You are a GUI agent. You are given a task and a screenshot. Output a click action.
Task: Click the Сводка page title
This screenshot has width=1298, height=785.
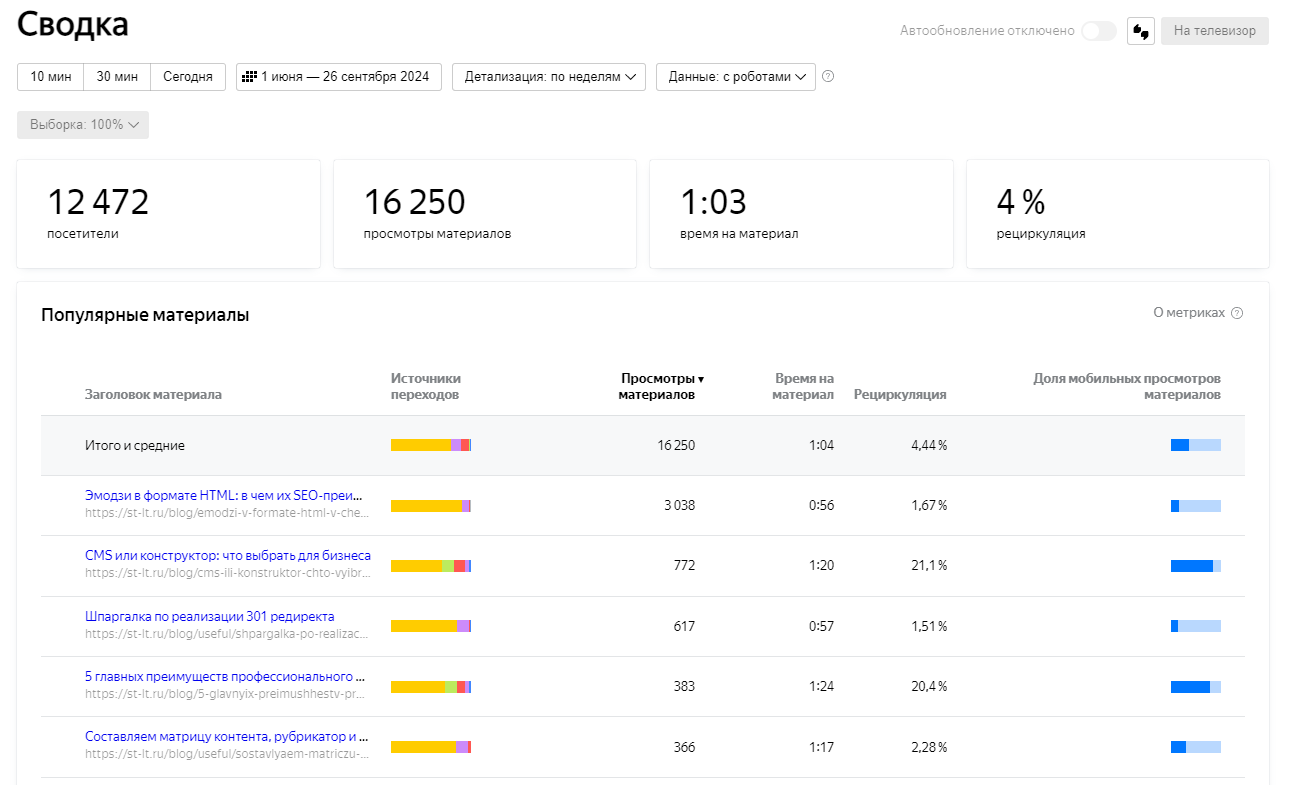click(x=73, y=25)
